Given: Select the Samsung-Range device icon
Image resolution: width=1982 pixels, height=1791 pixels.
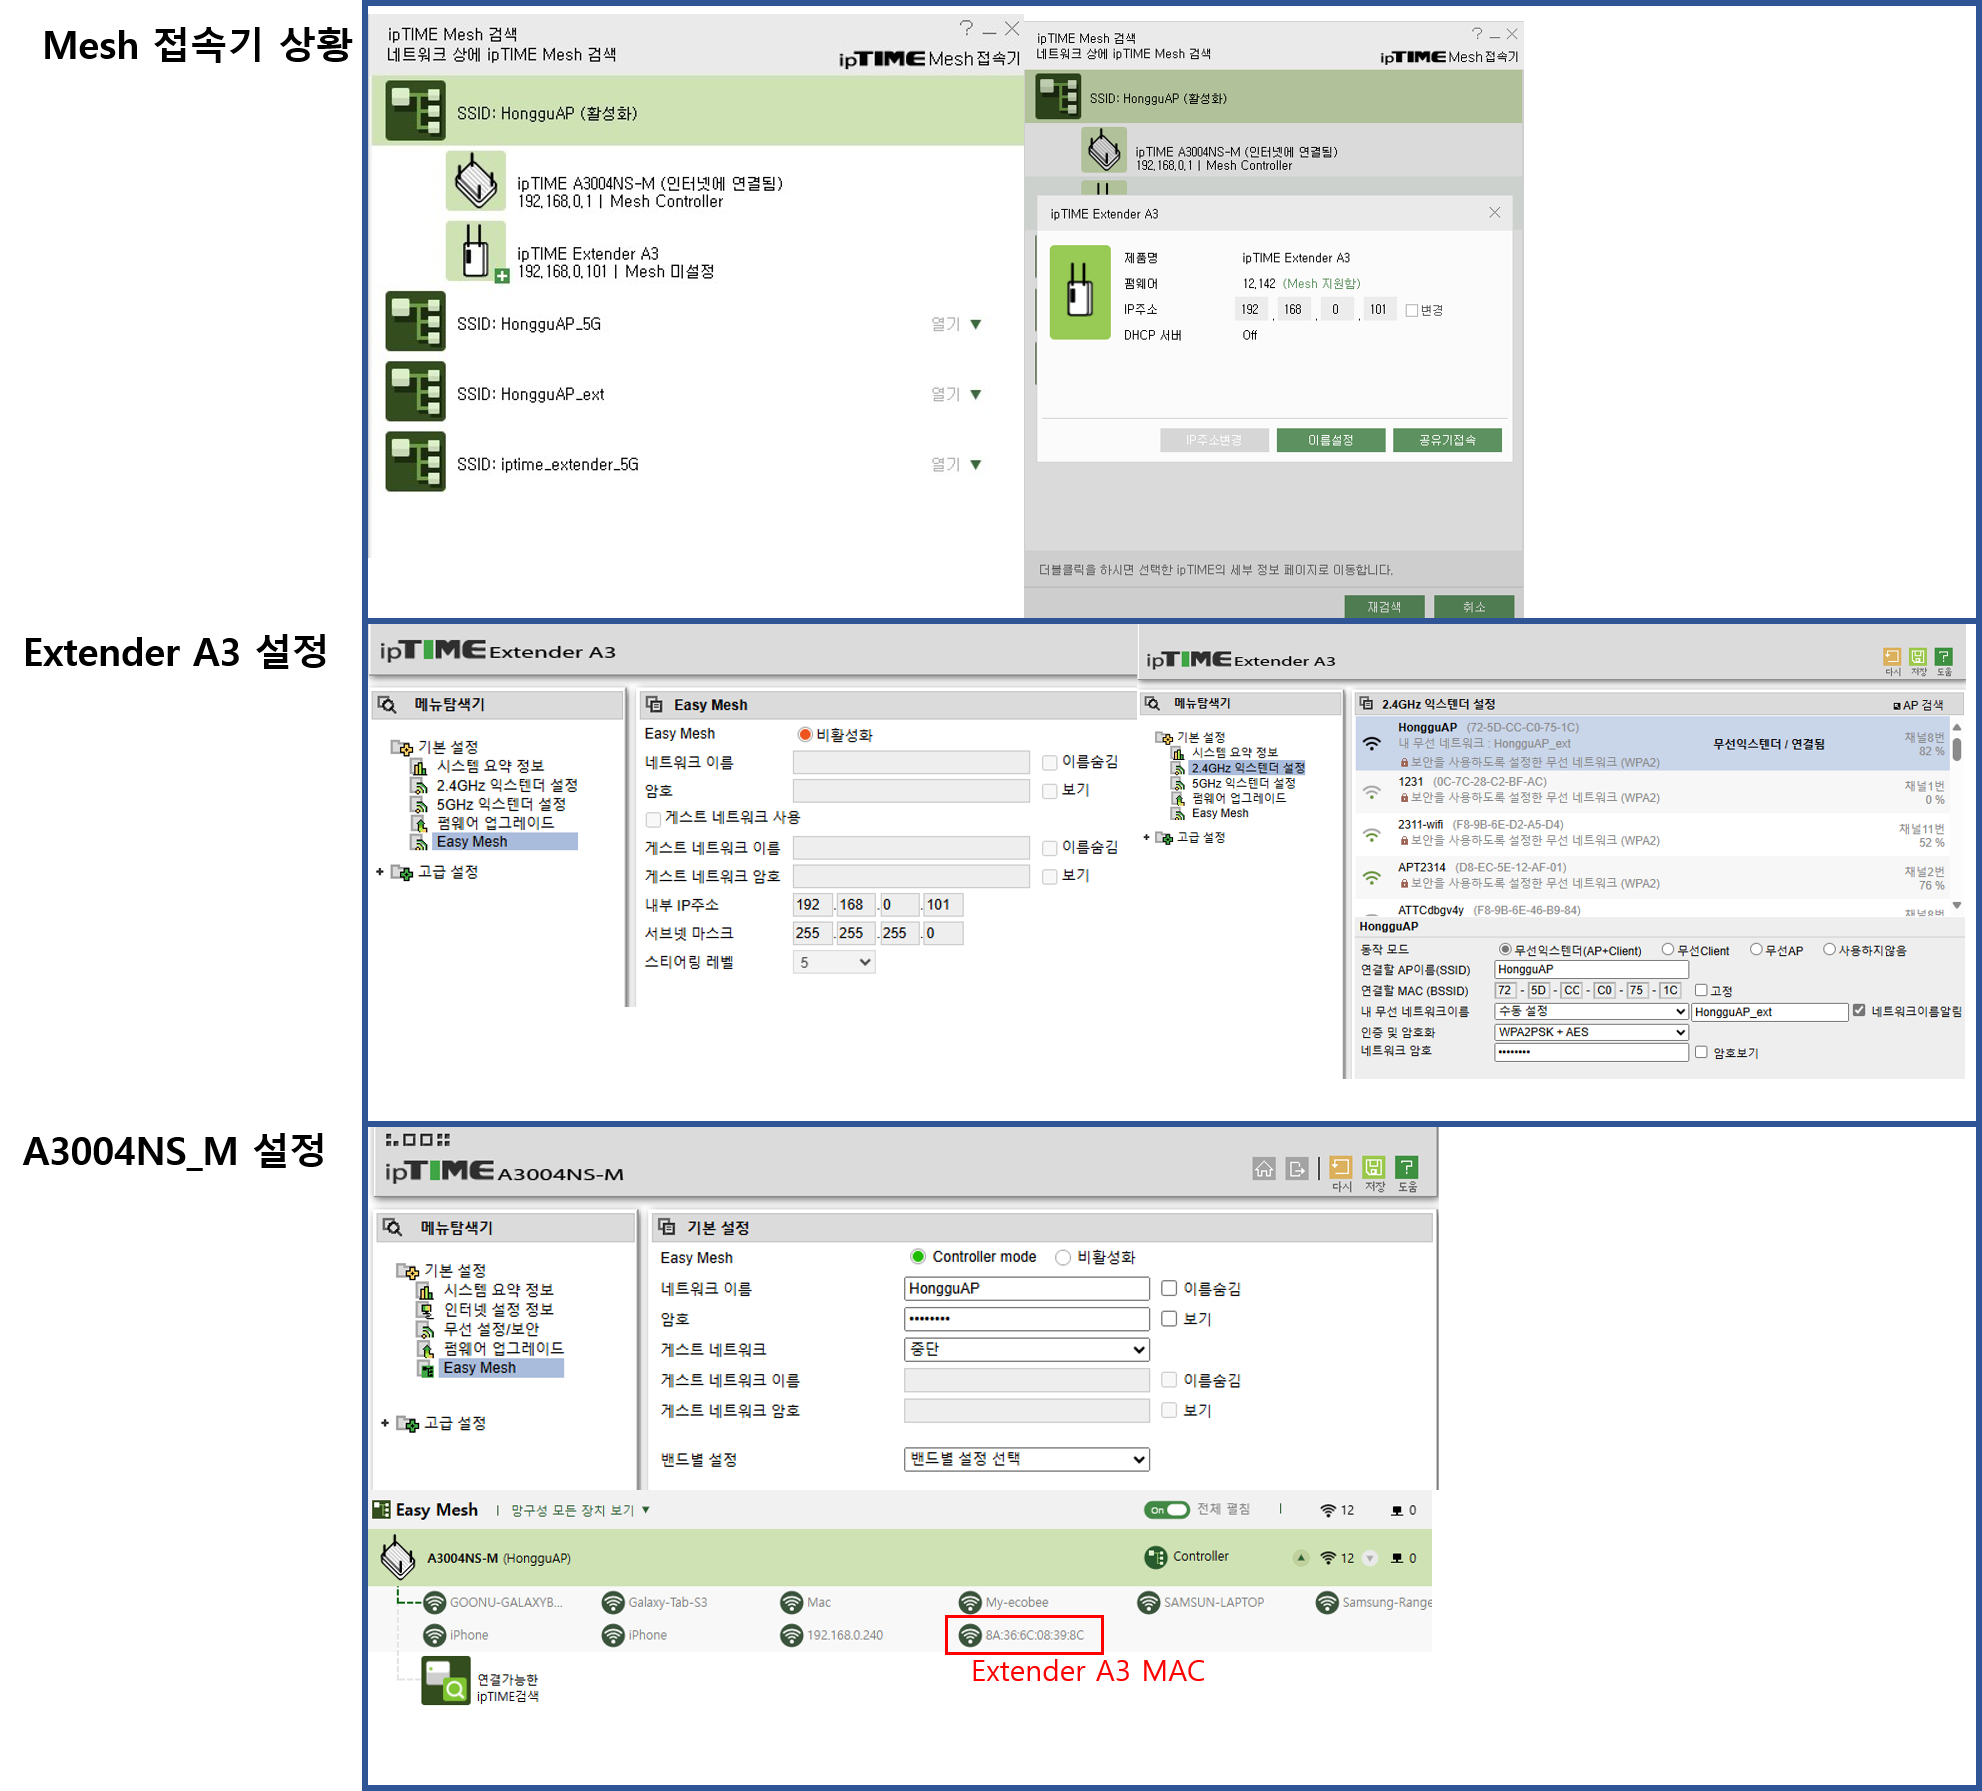Looking at the screenshot, I should coord(1327,1603).
